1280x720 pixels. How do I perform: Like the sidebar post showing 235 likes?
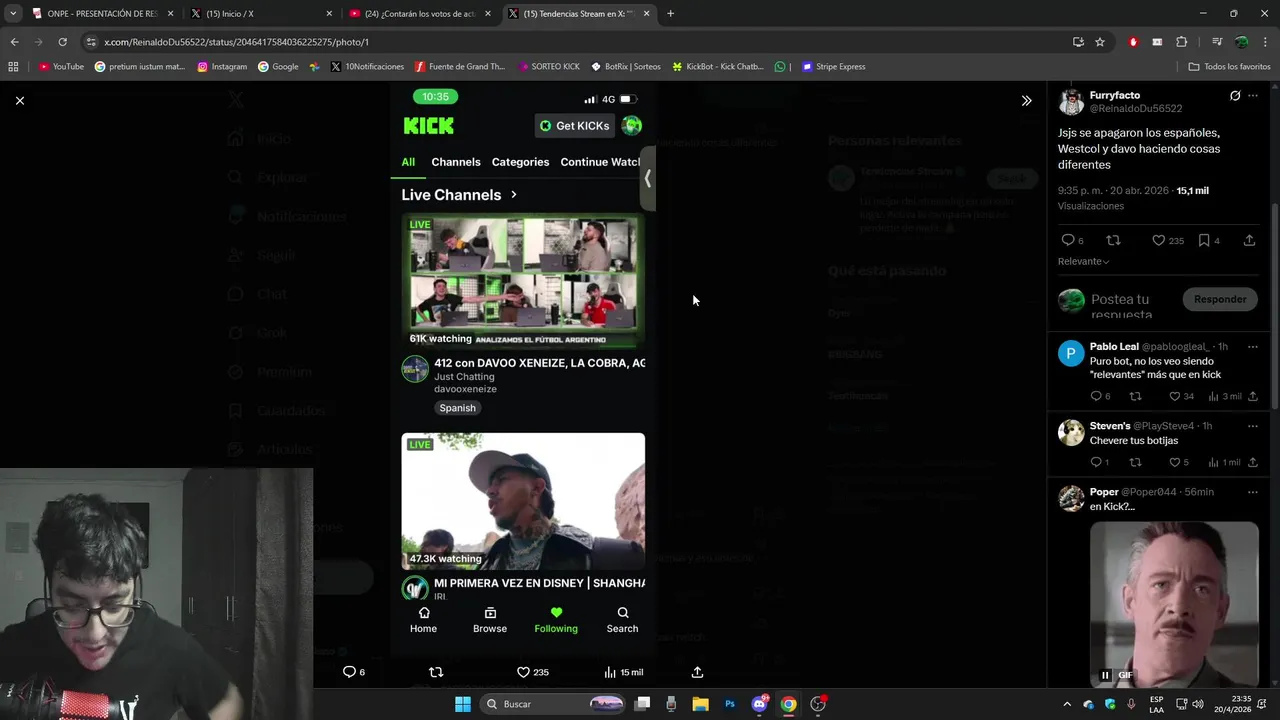1167,240
